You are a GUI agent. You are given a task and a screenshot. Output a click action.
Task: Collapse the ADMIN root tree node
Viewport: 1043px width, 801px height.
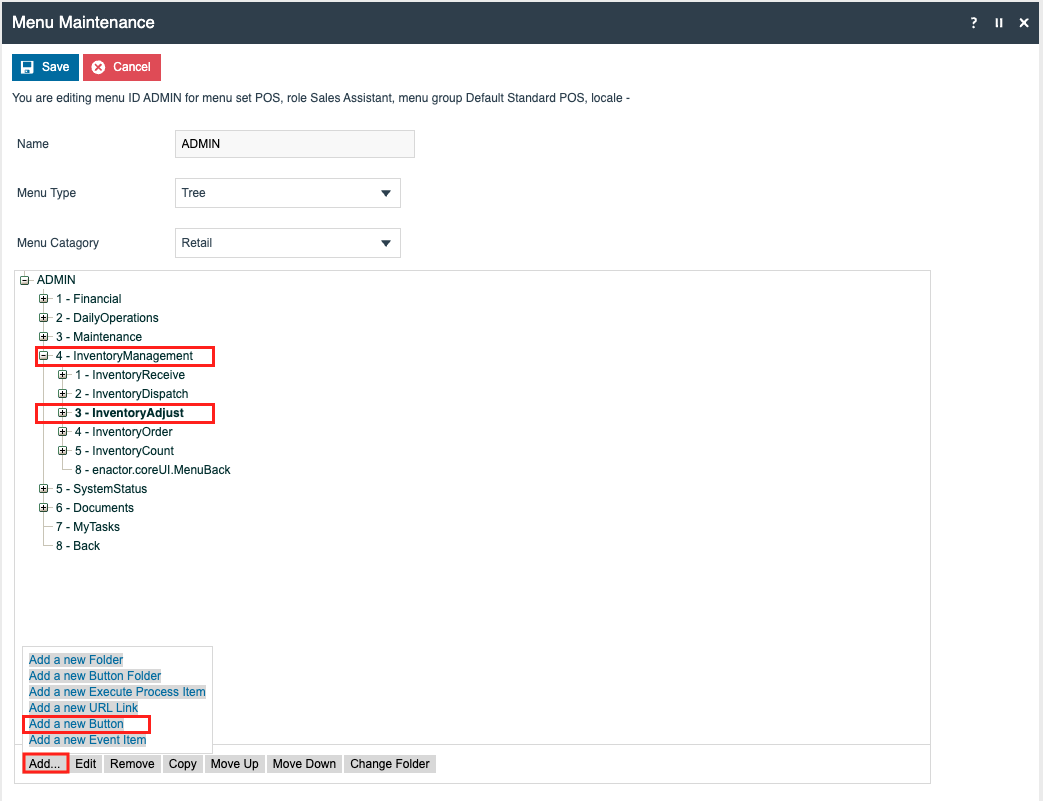25,280
